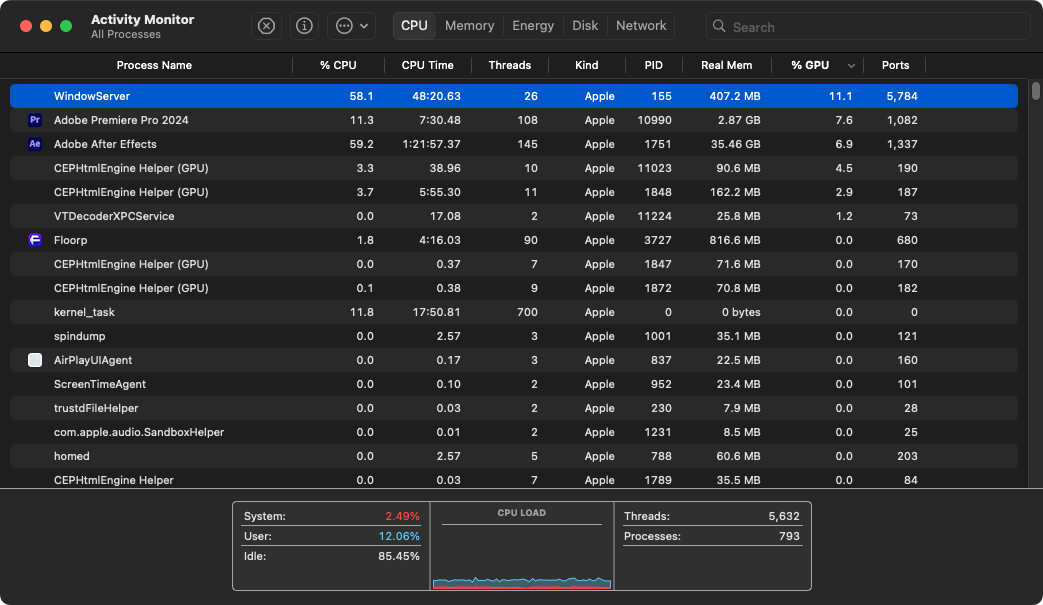The image size is (1043, 605).
Task: Sort by Kind column header
Action: pyautogui.click(x=587, y=65)
